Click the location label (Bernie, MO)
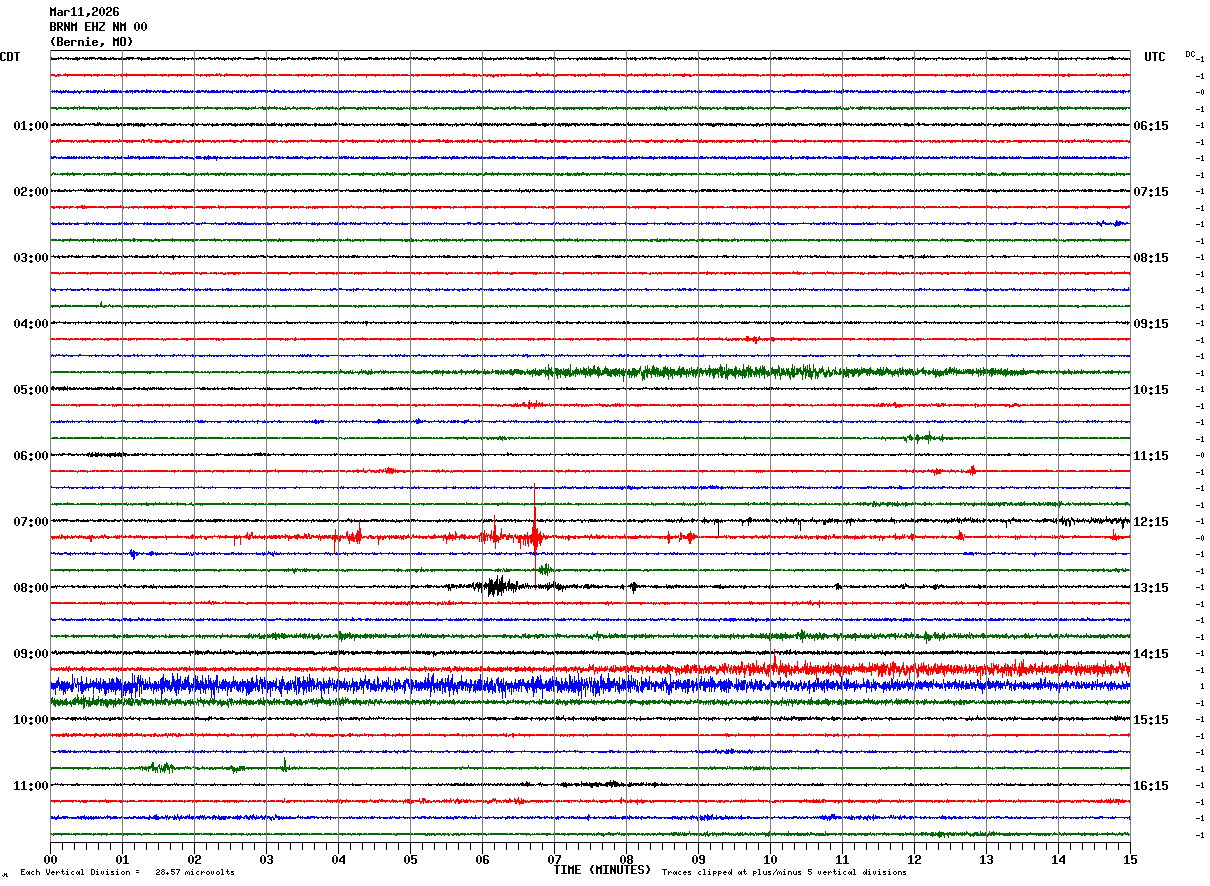This screenshot has height=886, width=1210. 91,42
